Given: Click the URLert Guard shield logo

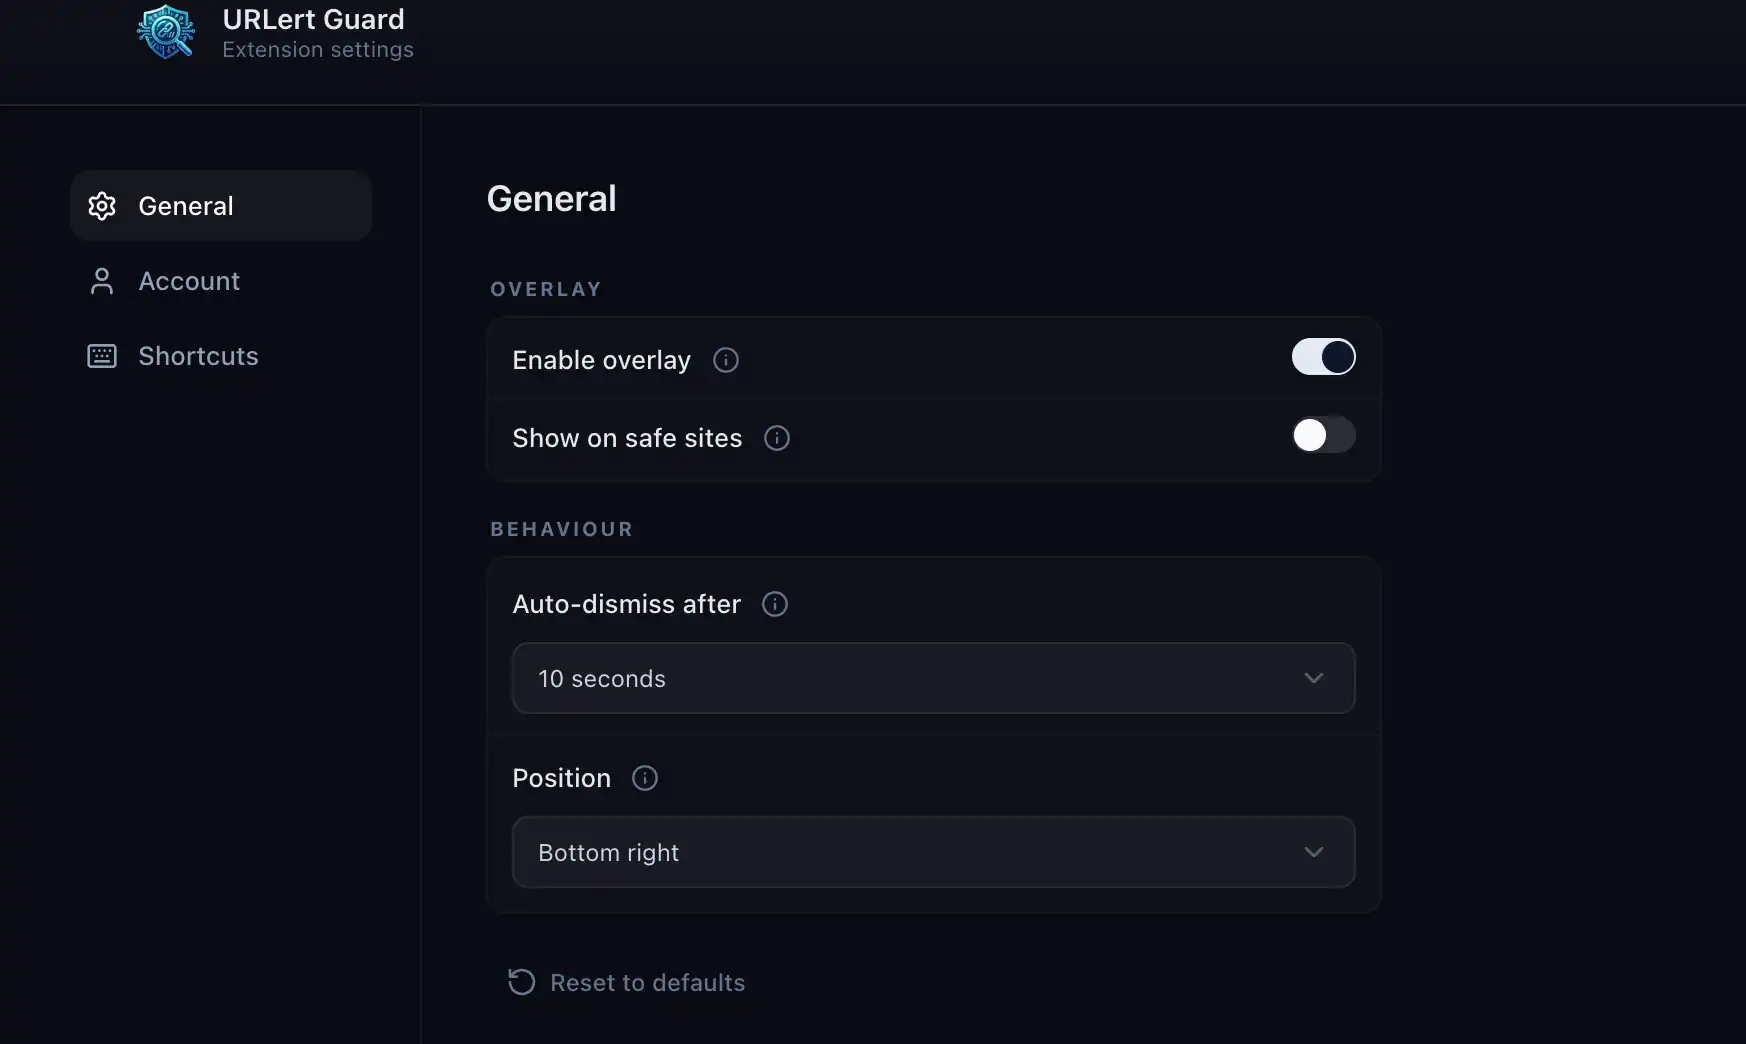Looking at the screenshot, I should (165, 31).
